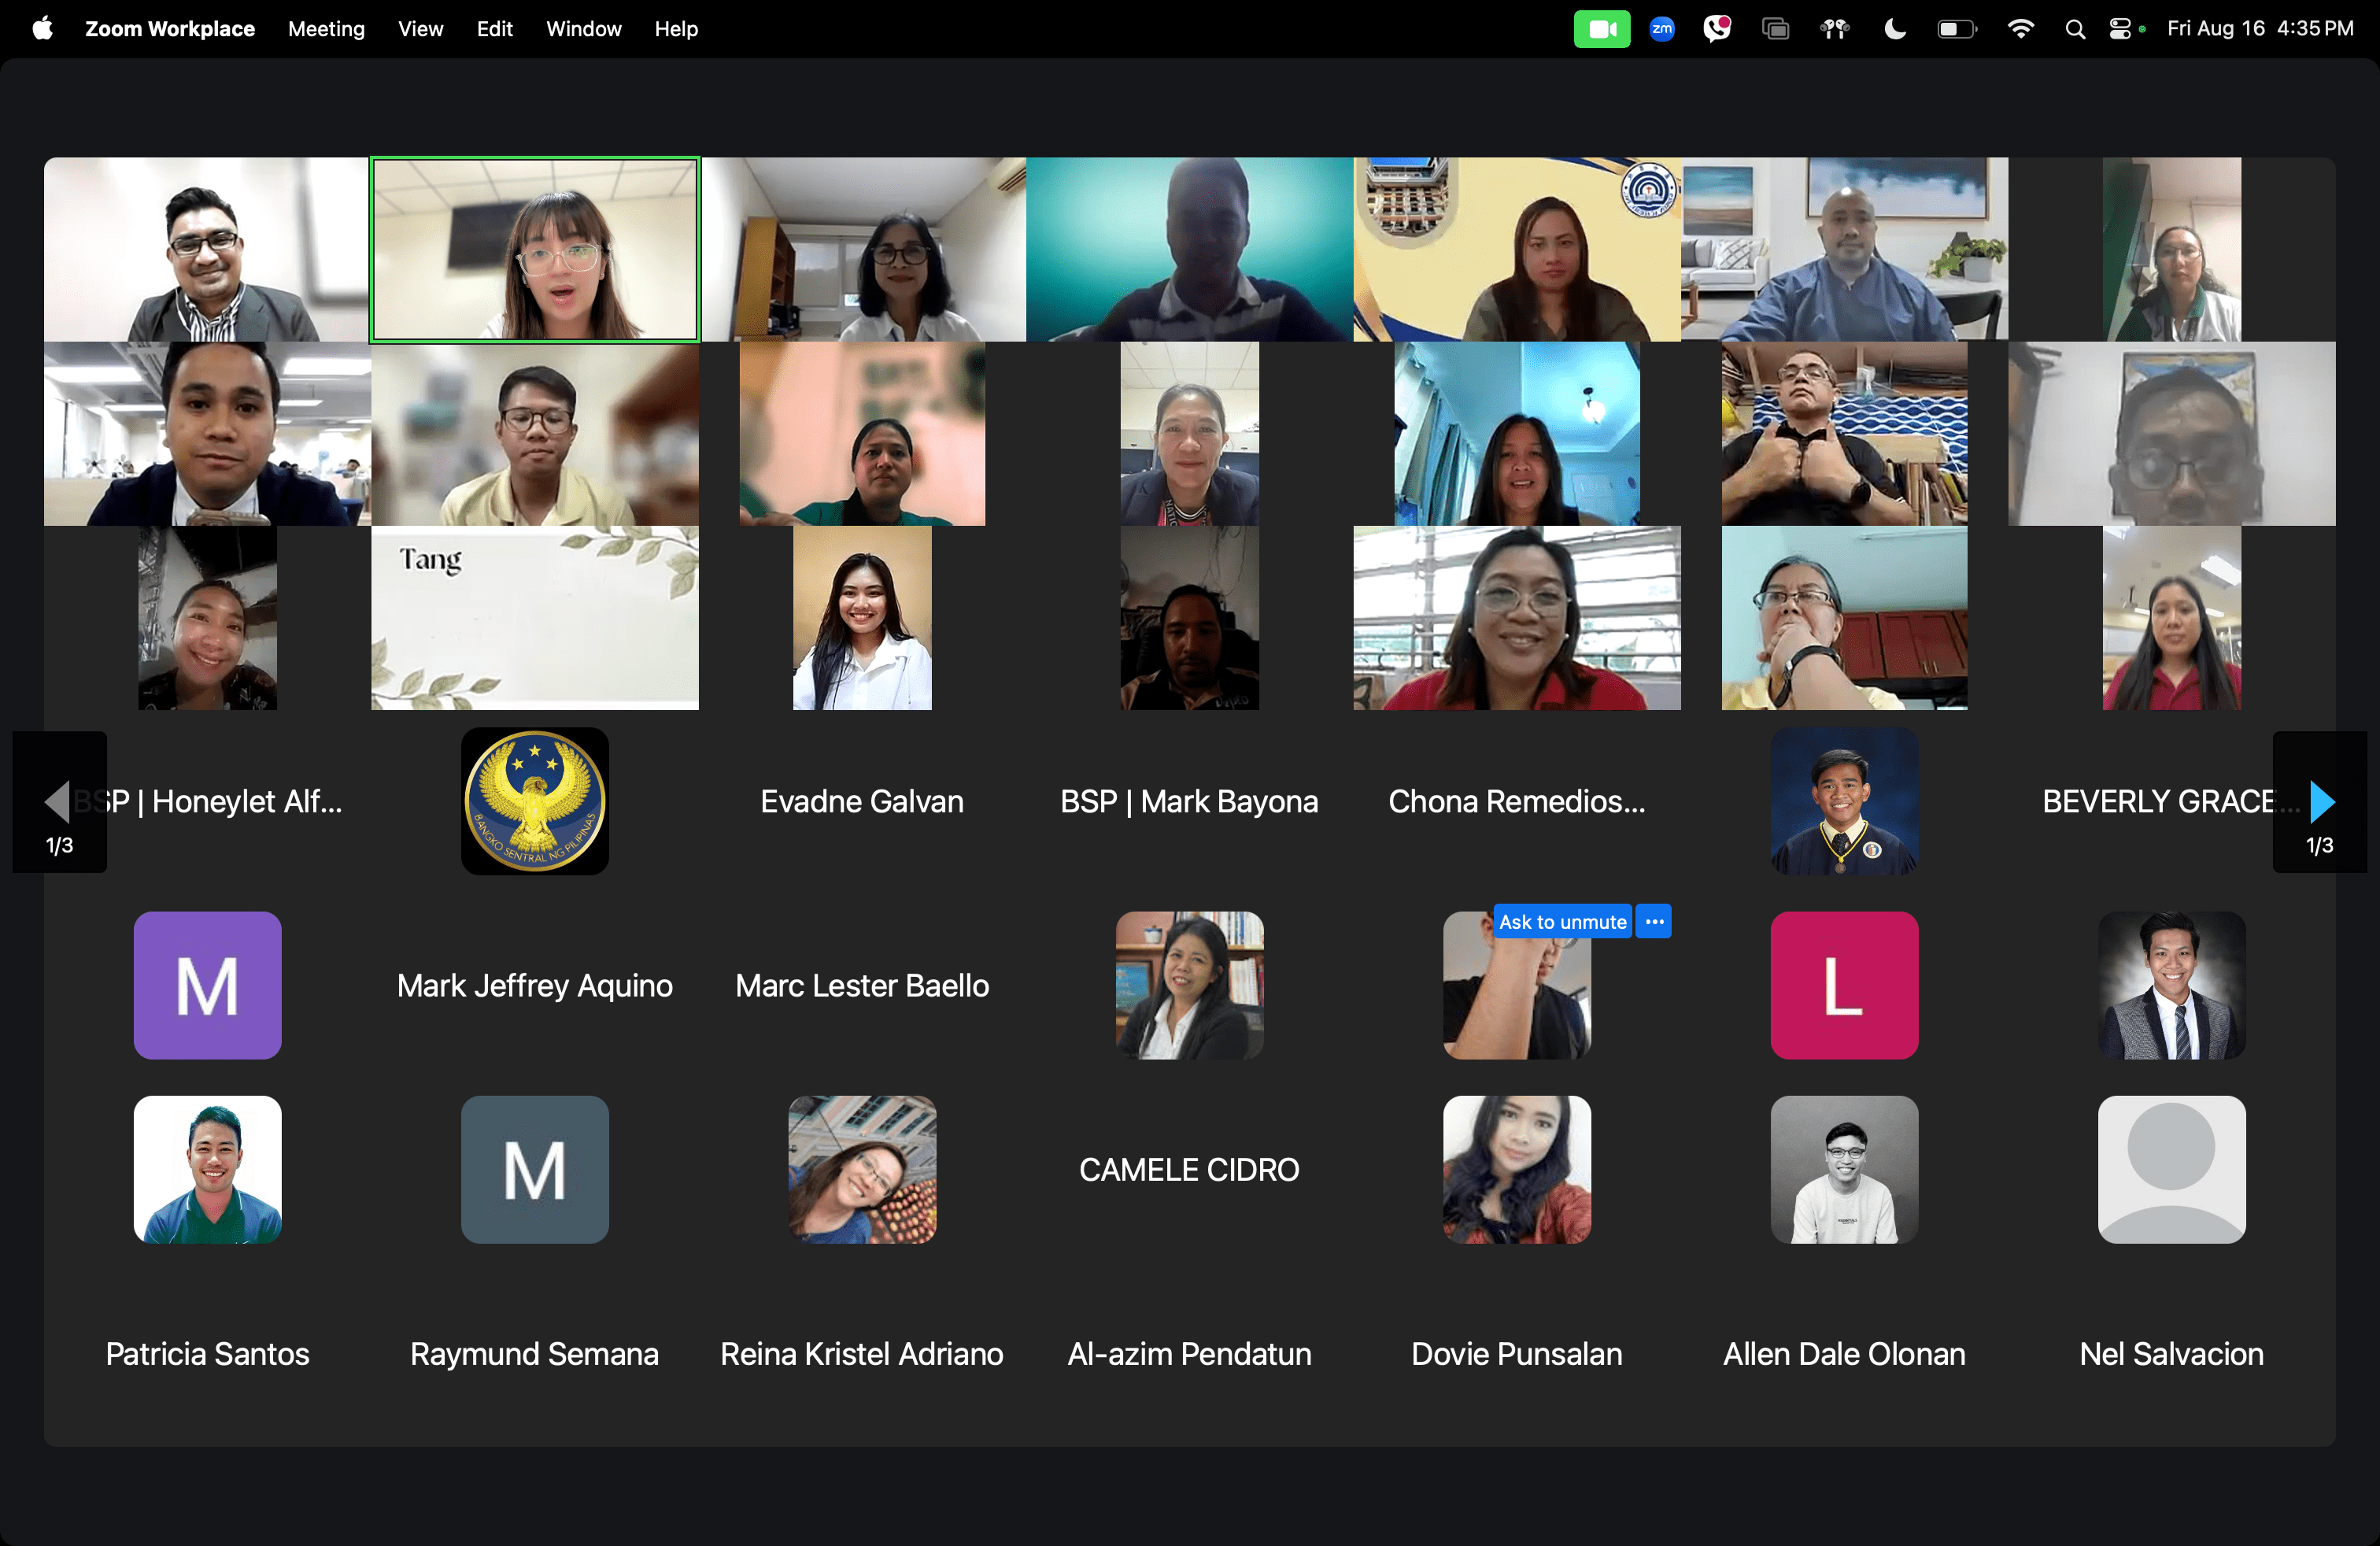Viewport: 2380px width, 1546px height.
Task: Open the Zoom Workplace app menu
Action: coord(169,29)
